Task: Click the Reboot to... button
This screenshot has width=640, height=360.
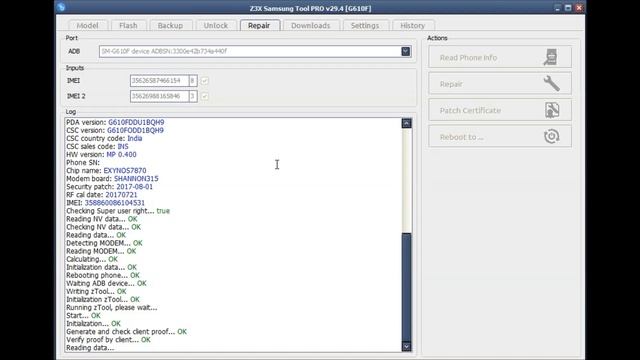Action: (500, 137)
